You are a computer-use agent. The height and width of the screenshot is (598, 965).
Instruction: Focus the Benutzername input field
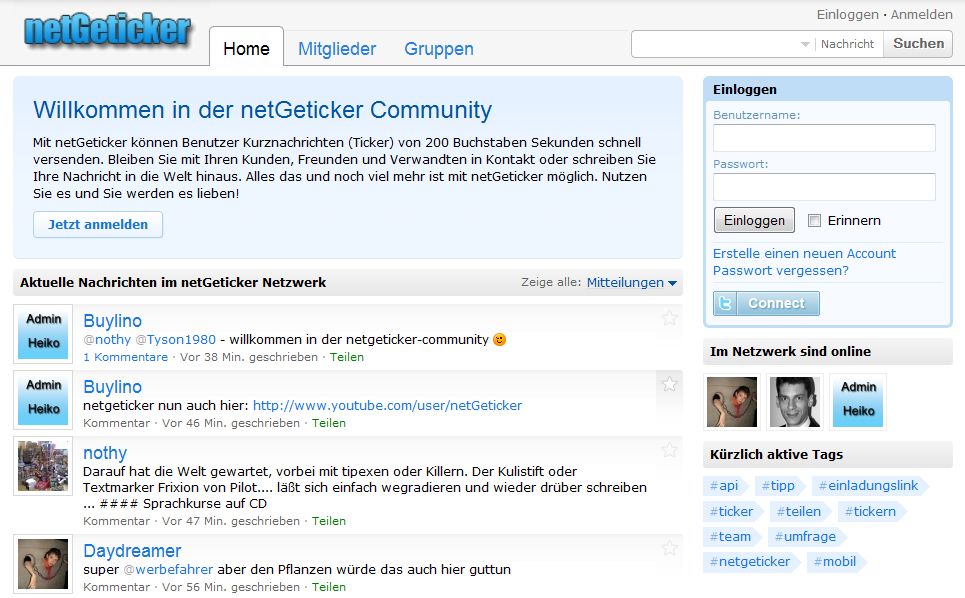[x=824, y=138]
